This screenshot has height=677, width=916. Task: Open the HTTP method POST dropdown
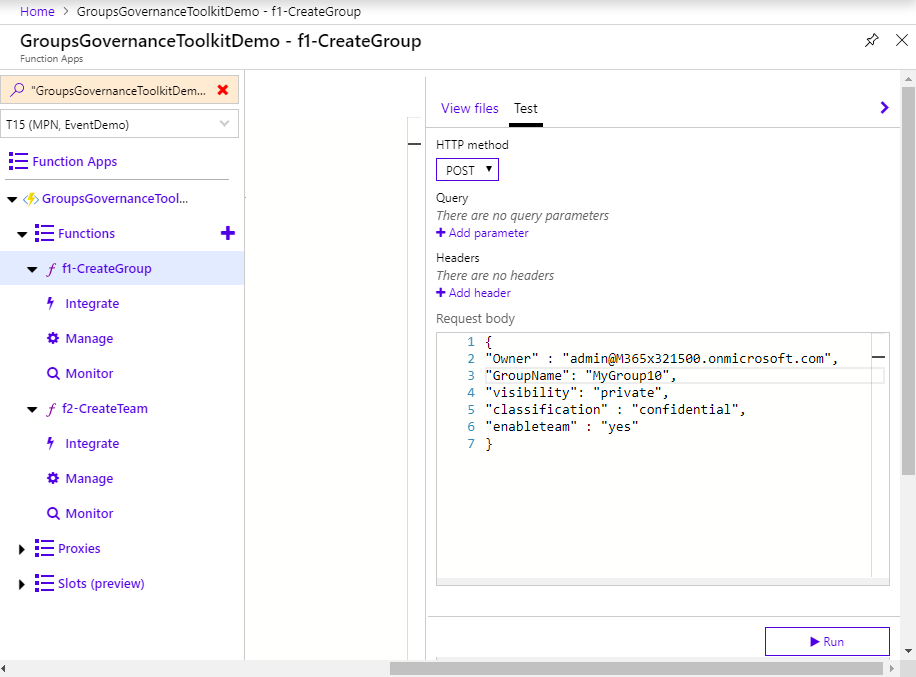click(x=467, y=170)
